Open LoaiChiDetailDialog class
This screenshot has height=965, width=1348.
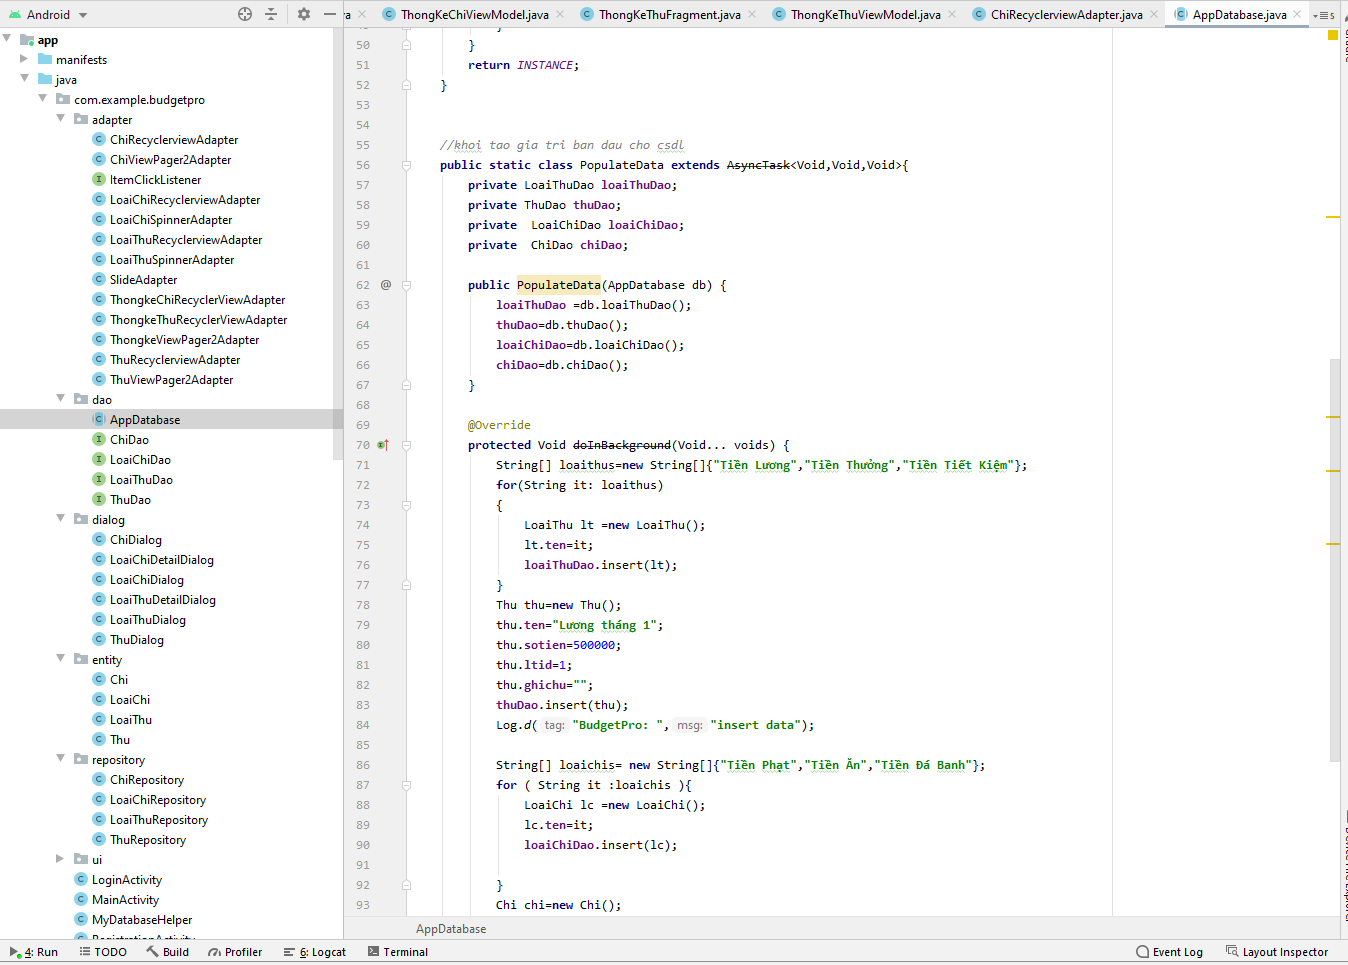[x=161, y=559]
